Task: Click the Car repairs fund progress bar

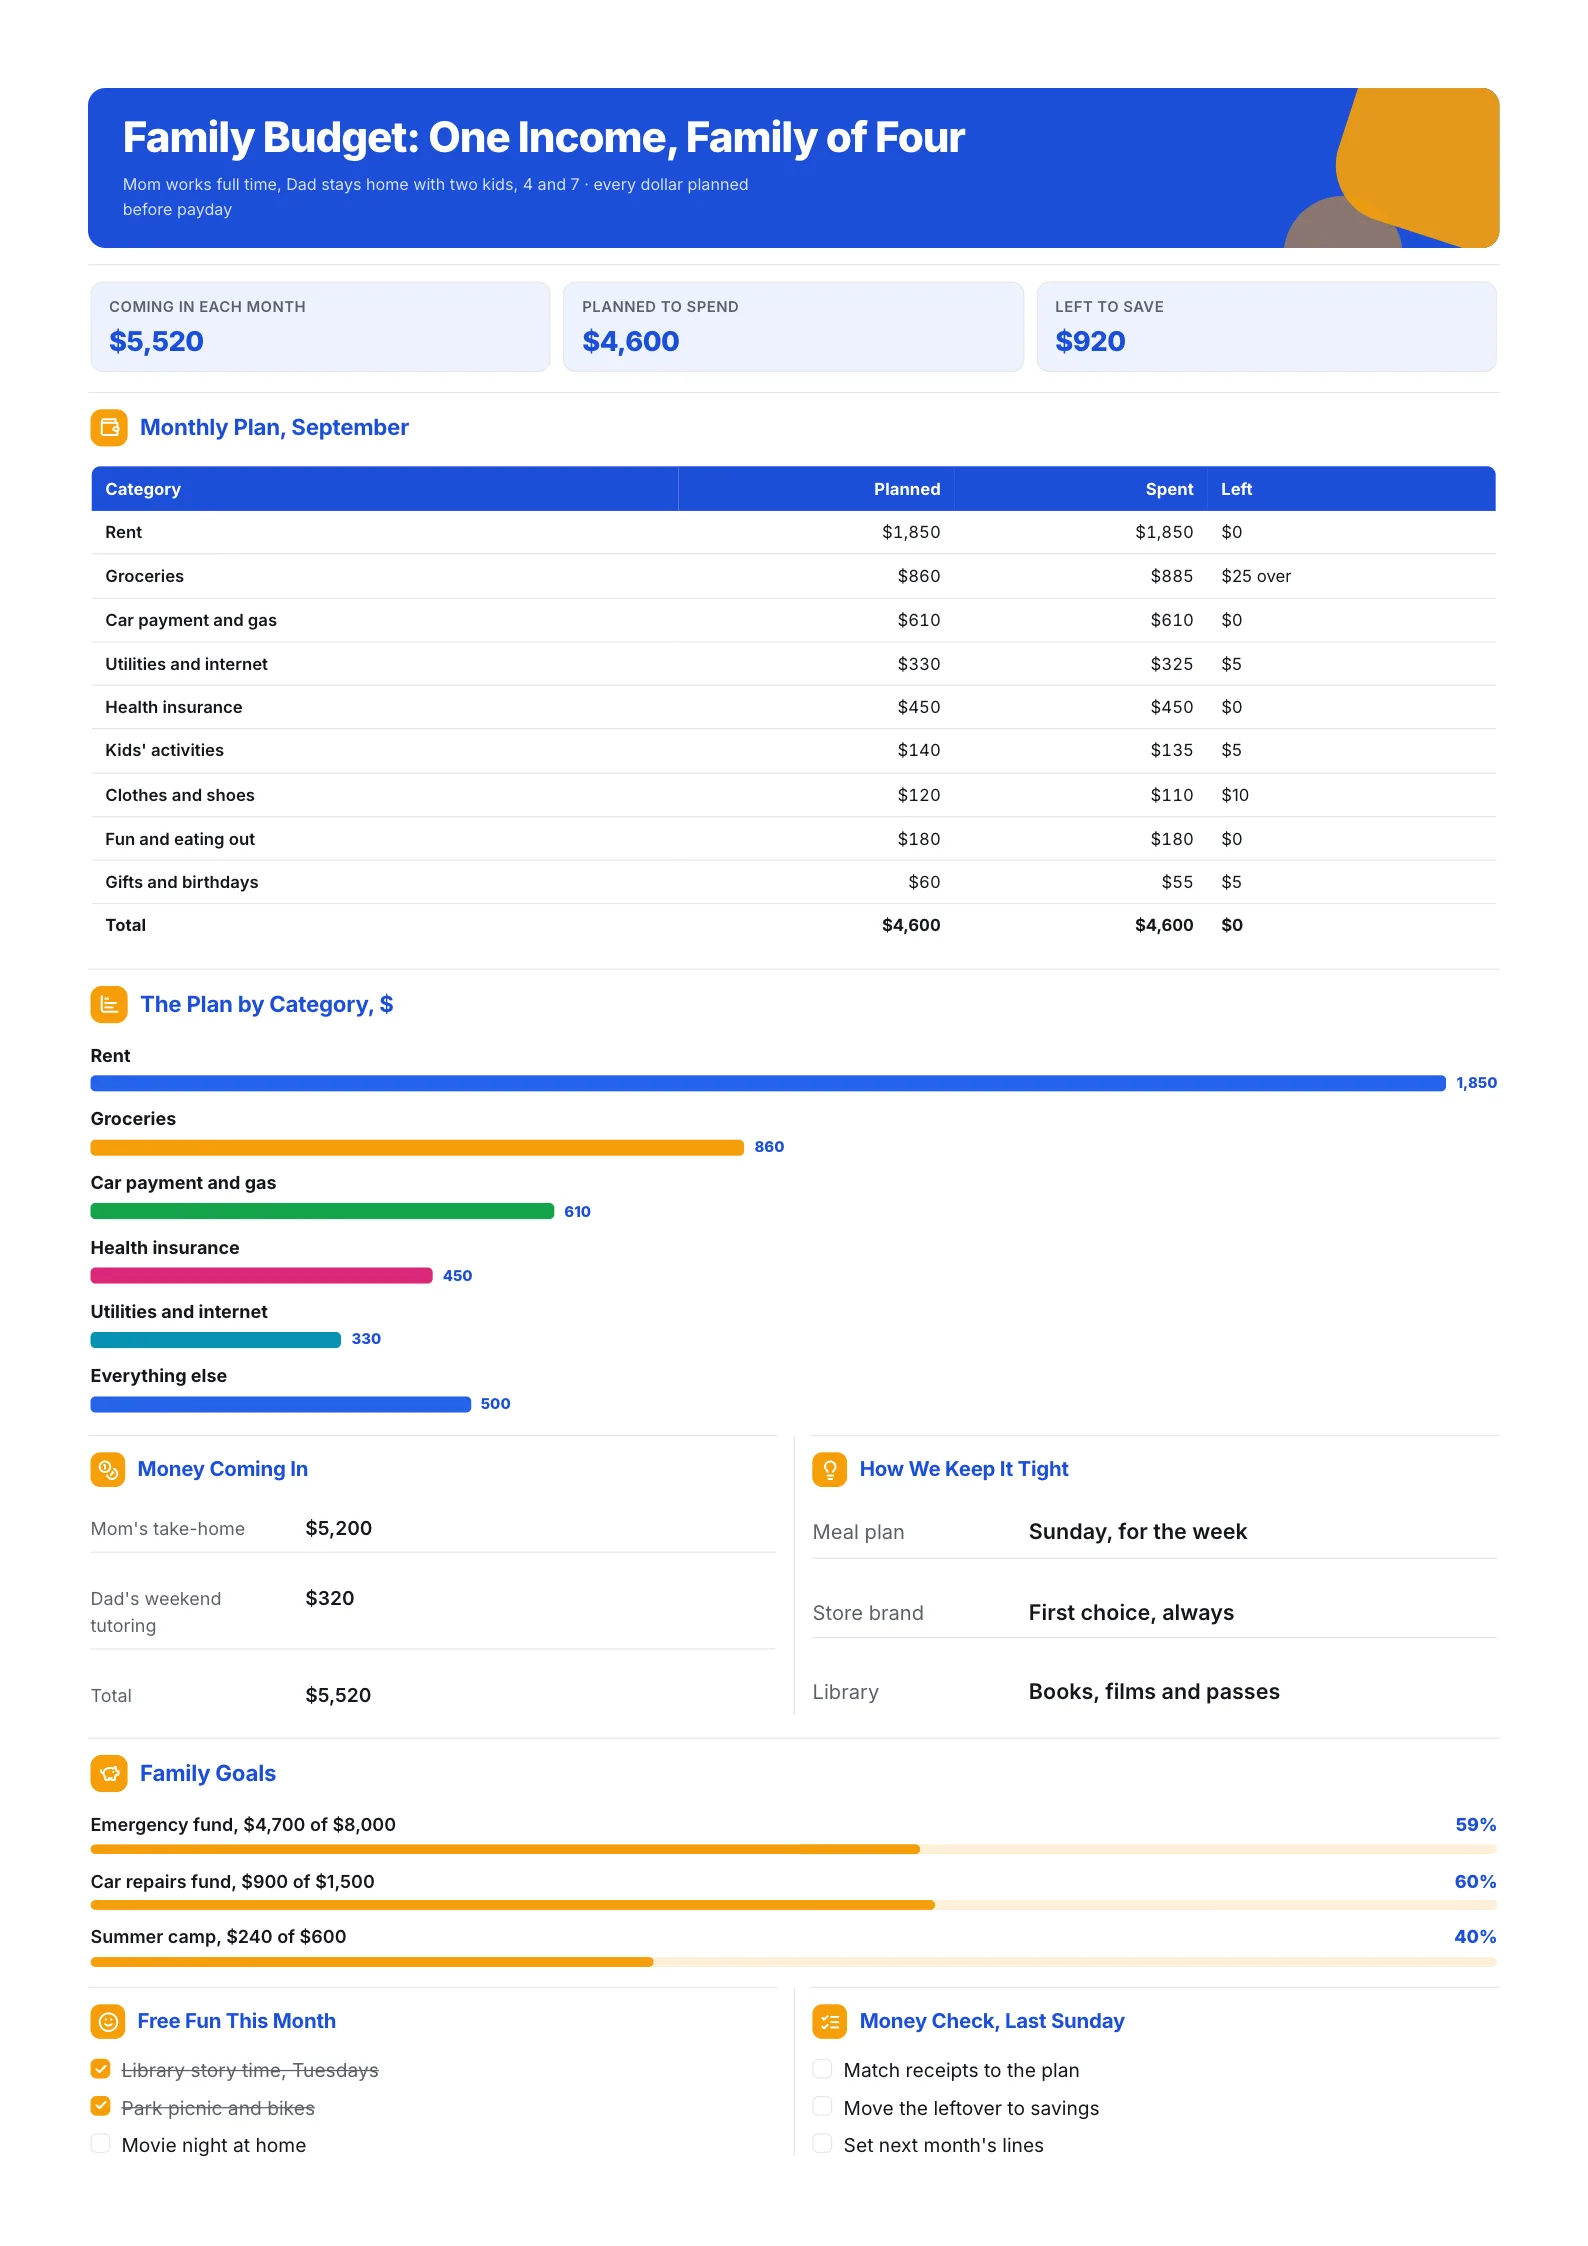Action: click(x=794, y=1906)
